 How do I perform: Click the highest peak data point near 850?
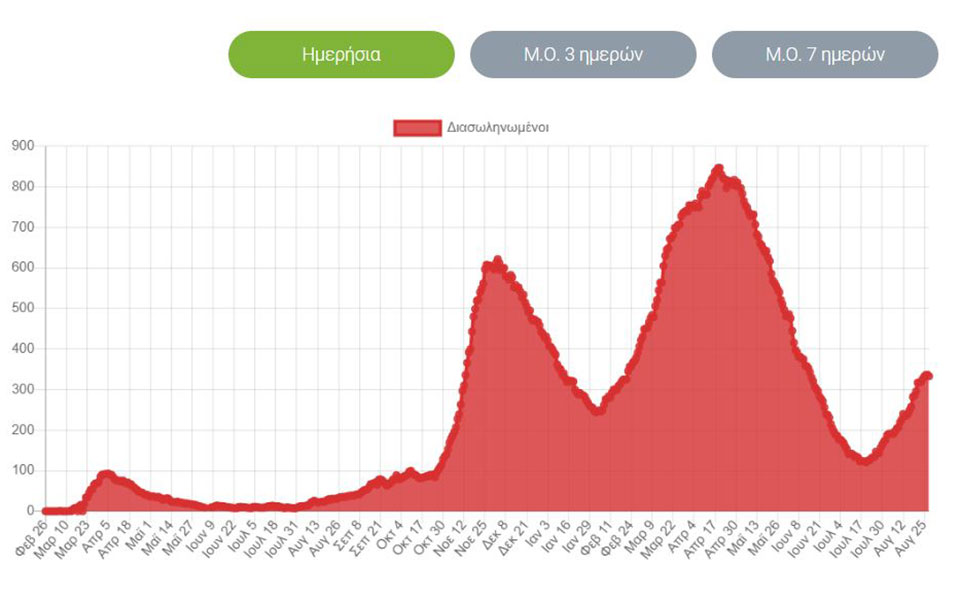(718, 169)
